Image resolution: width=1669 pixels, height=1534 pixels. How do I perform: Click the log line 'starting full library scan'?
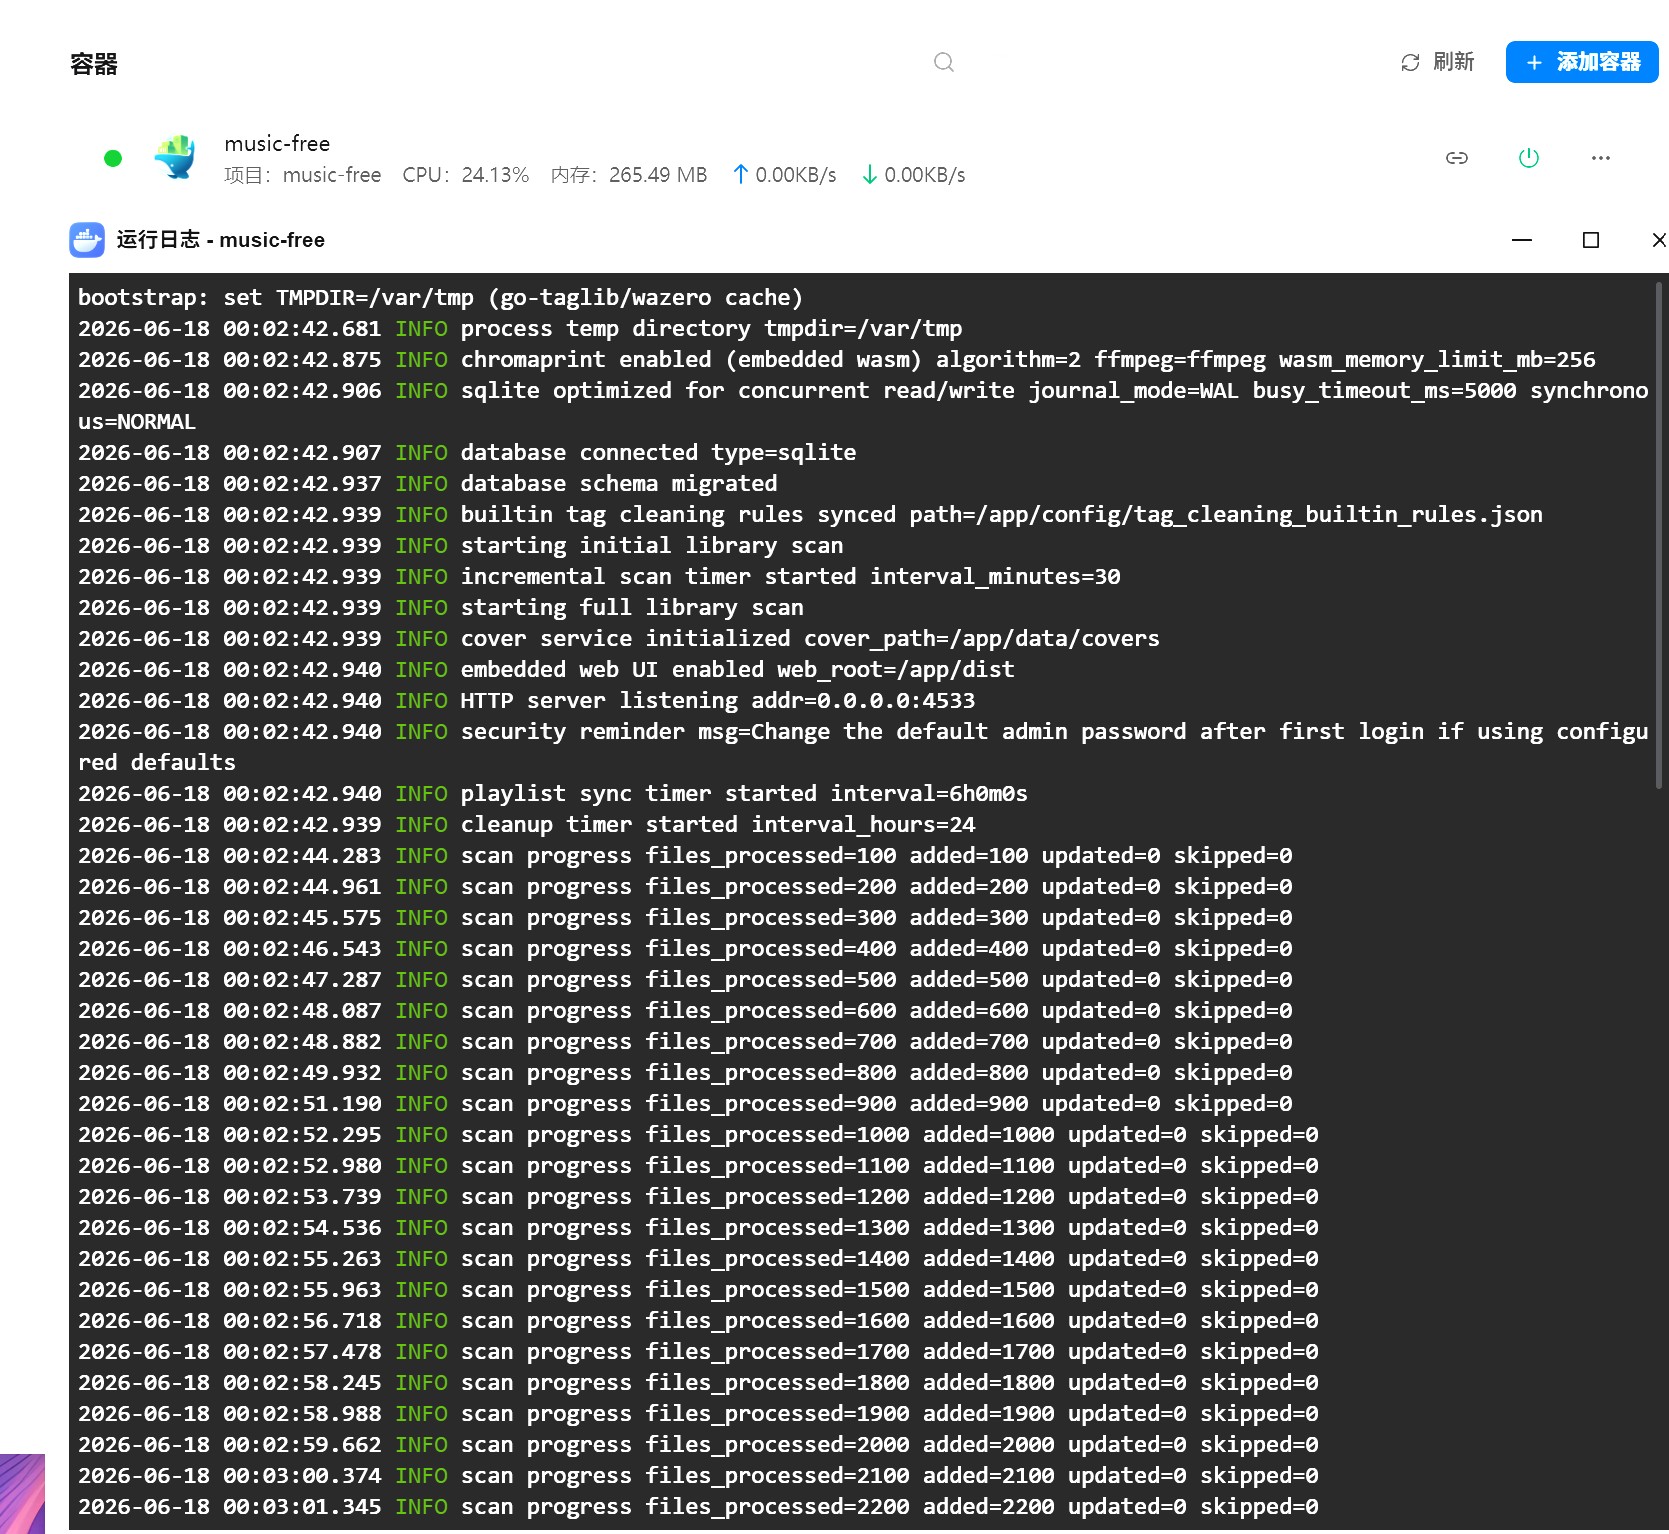(x=441, y=607)
